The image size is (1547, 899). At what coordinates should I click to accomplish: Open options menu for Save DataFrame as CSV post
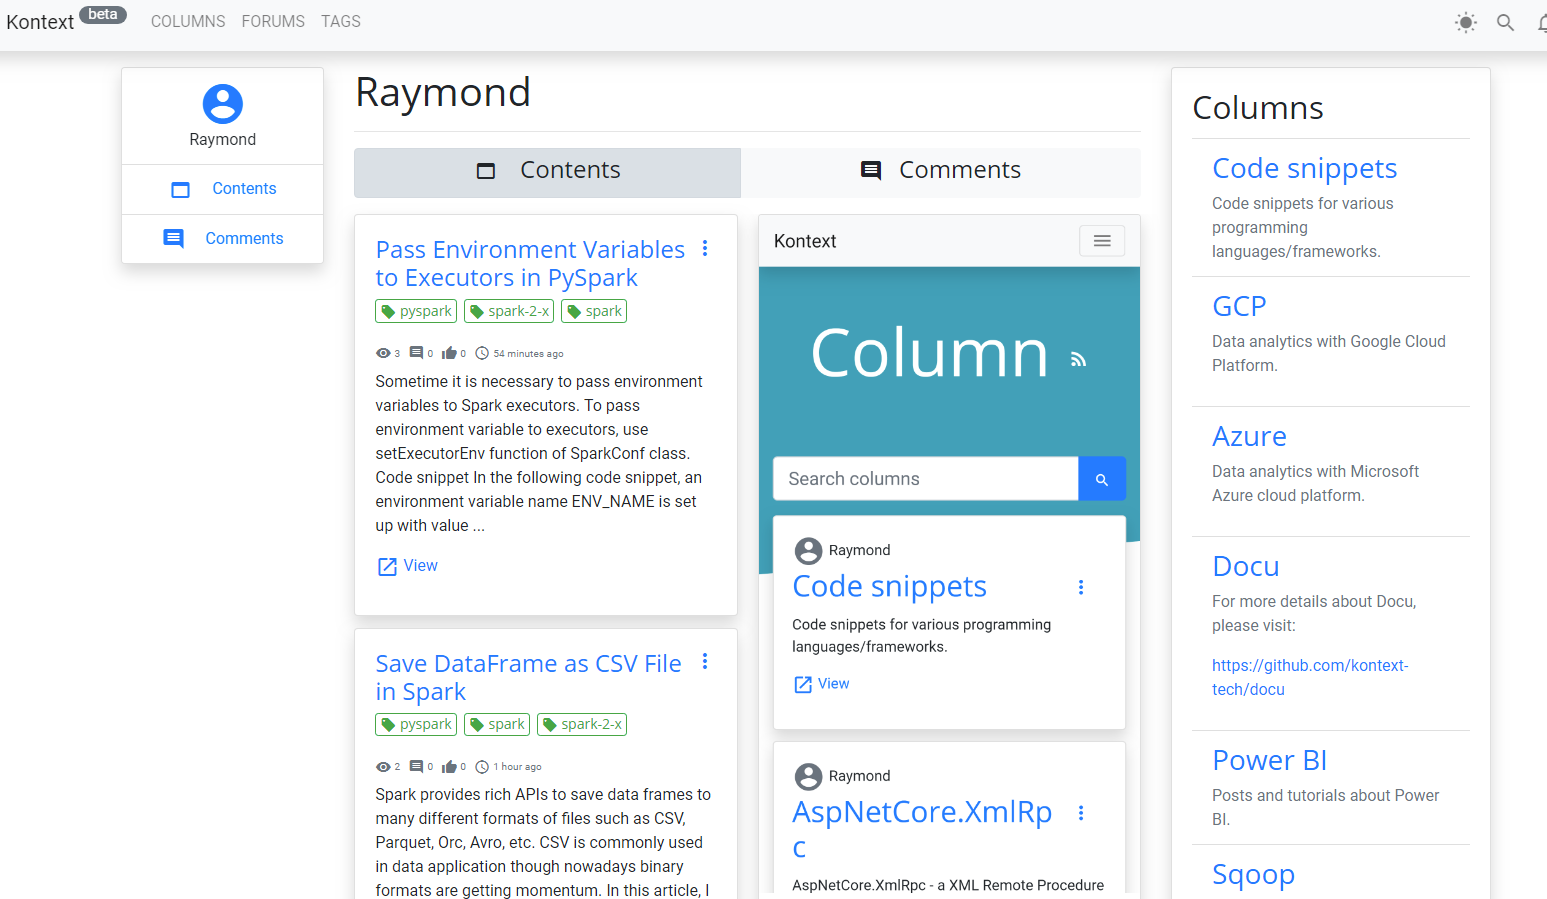tap(705, 661)
